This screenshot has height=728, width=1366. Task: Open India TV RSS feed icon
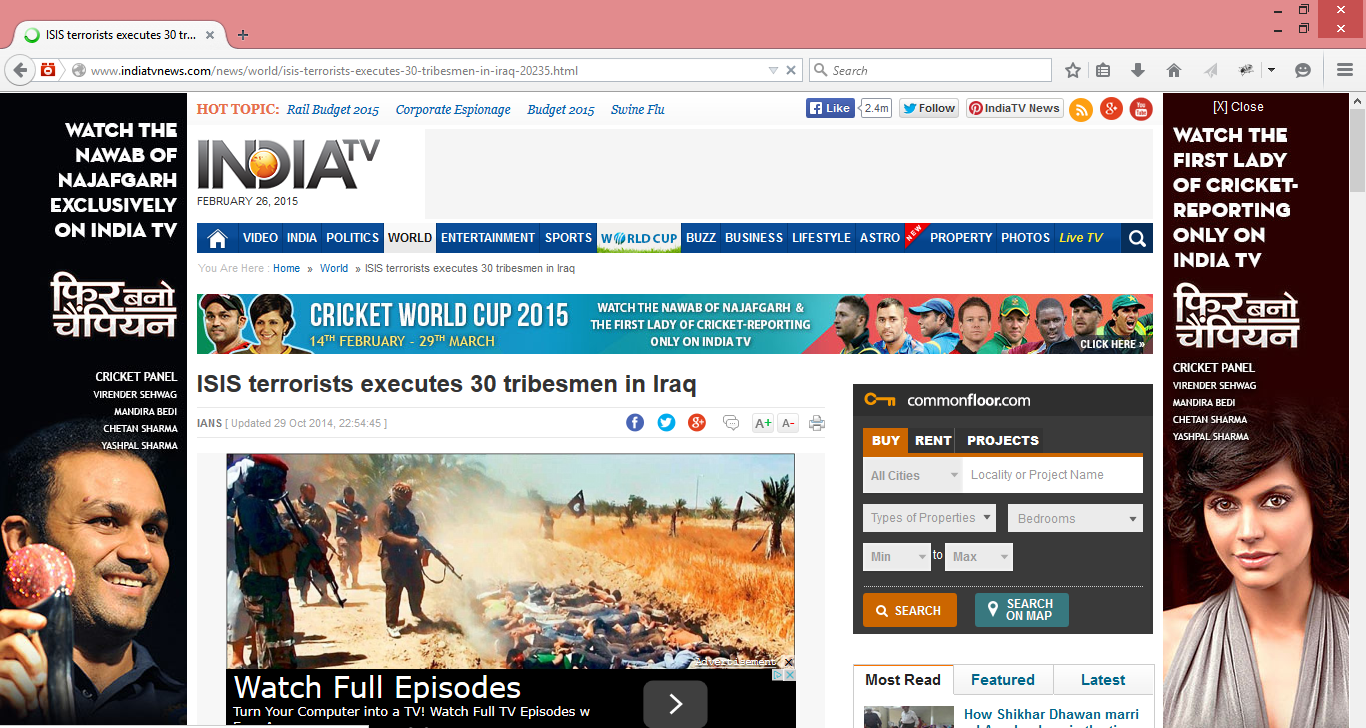[x=1081, y=109]
